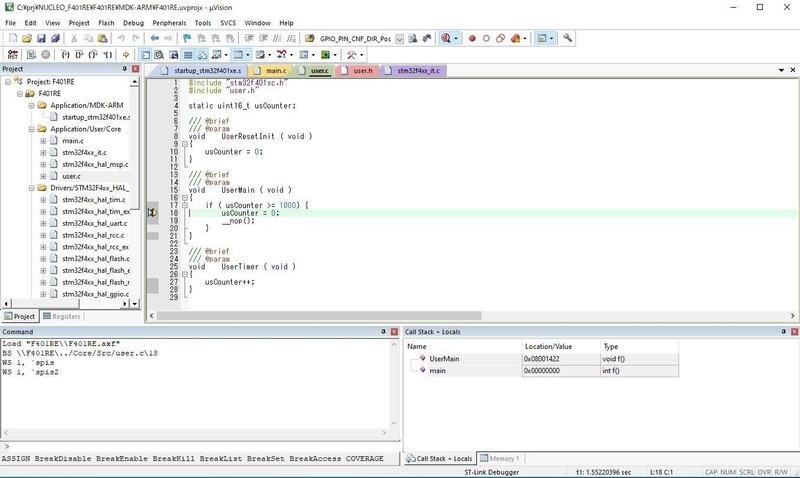Open the SVCS menu
Image resolution: width=800 pixels, height=478 pixels.
[x=228, y=23]
